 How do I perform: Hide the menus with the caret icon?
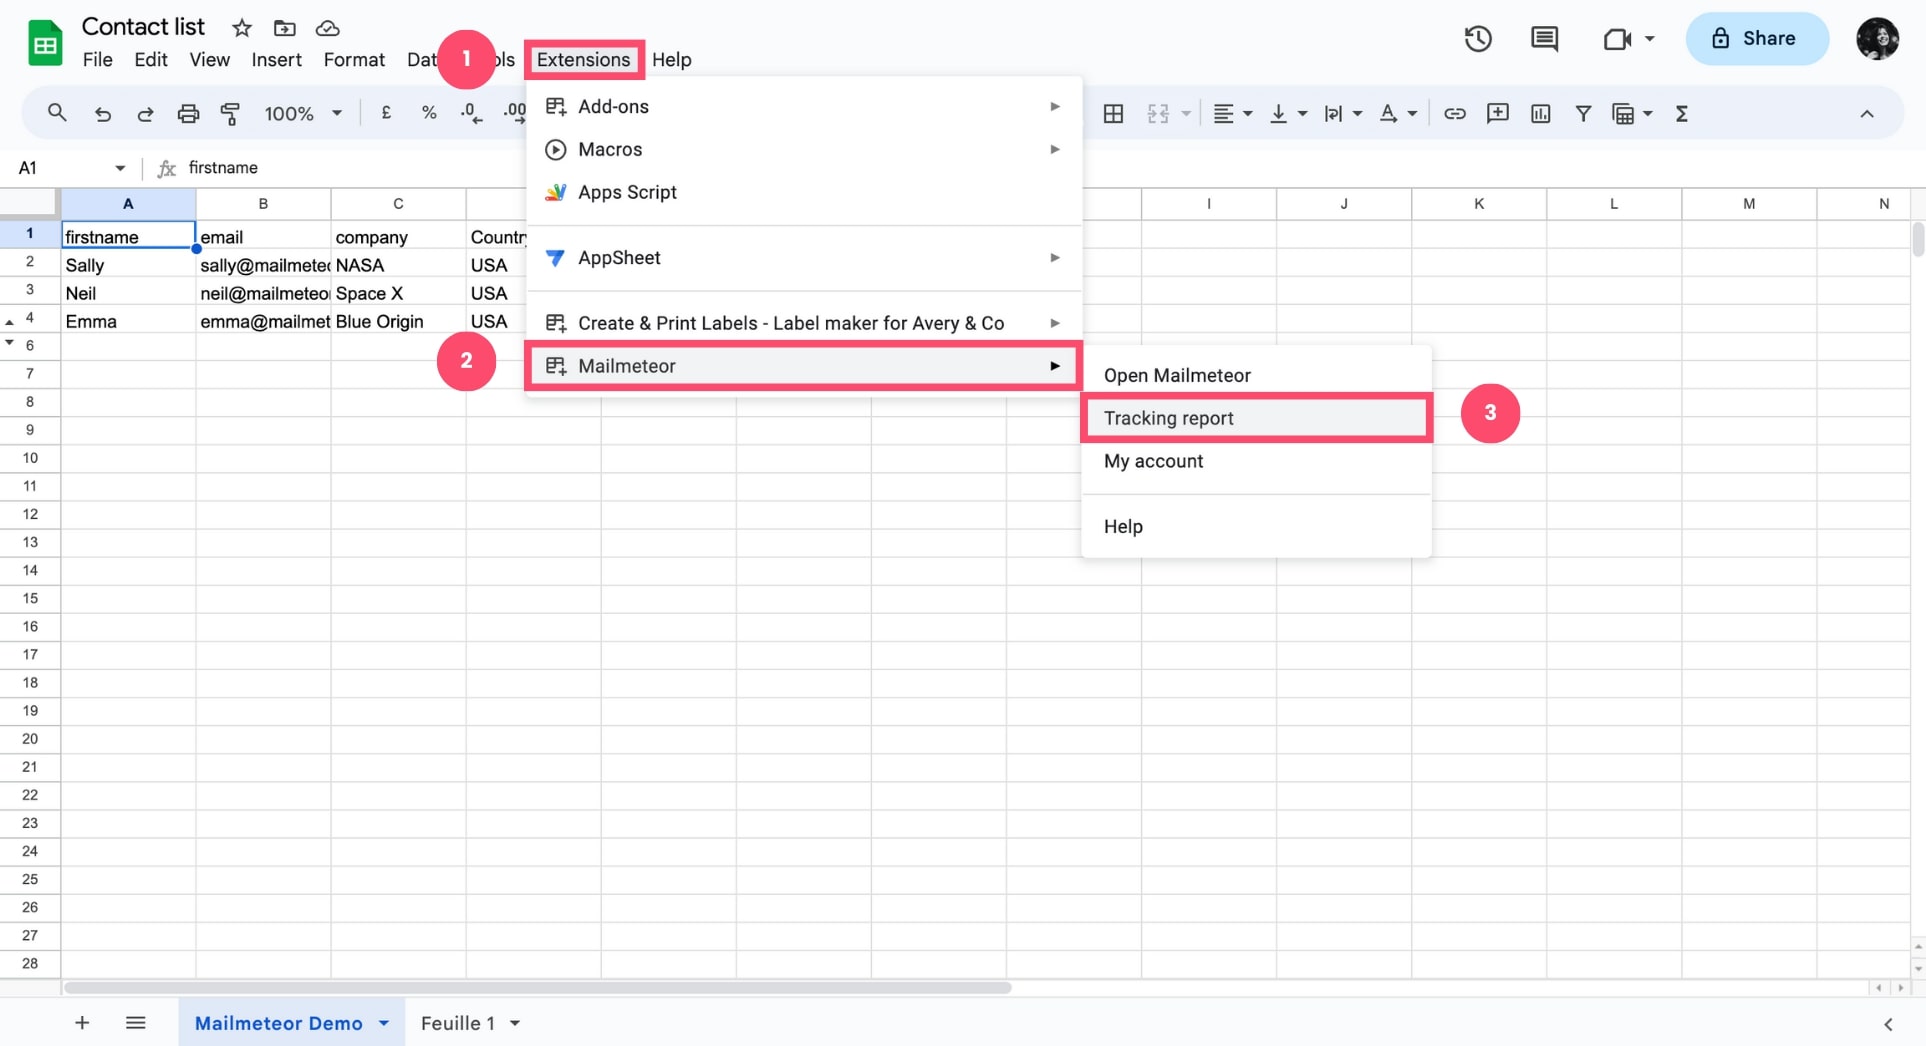click(1867, 114)
